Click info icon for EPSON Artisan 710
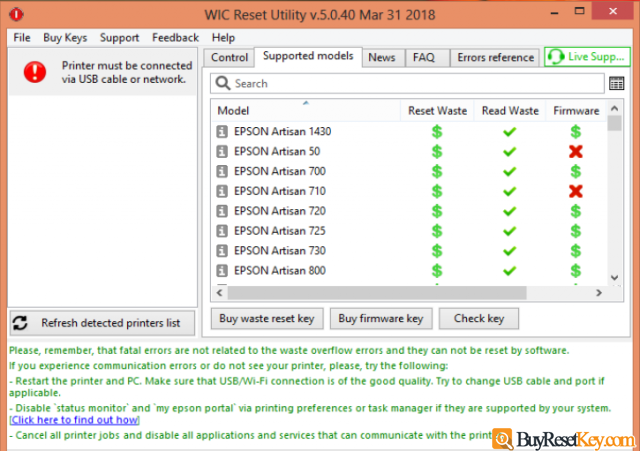 pos(222,191)
